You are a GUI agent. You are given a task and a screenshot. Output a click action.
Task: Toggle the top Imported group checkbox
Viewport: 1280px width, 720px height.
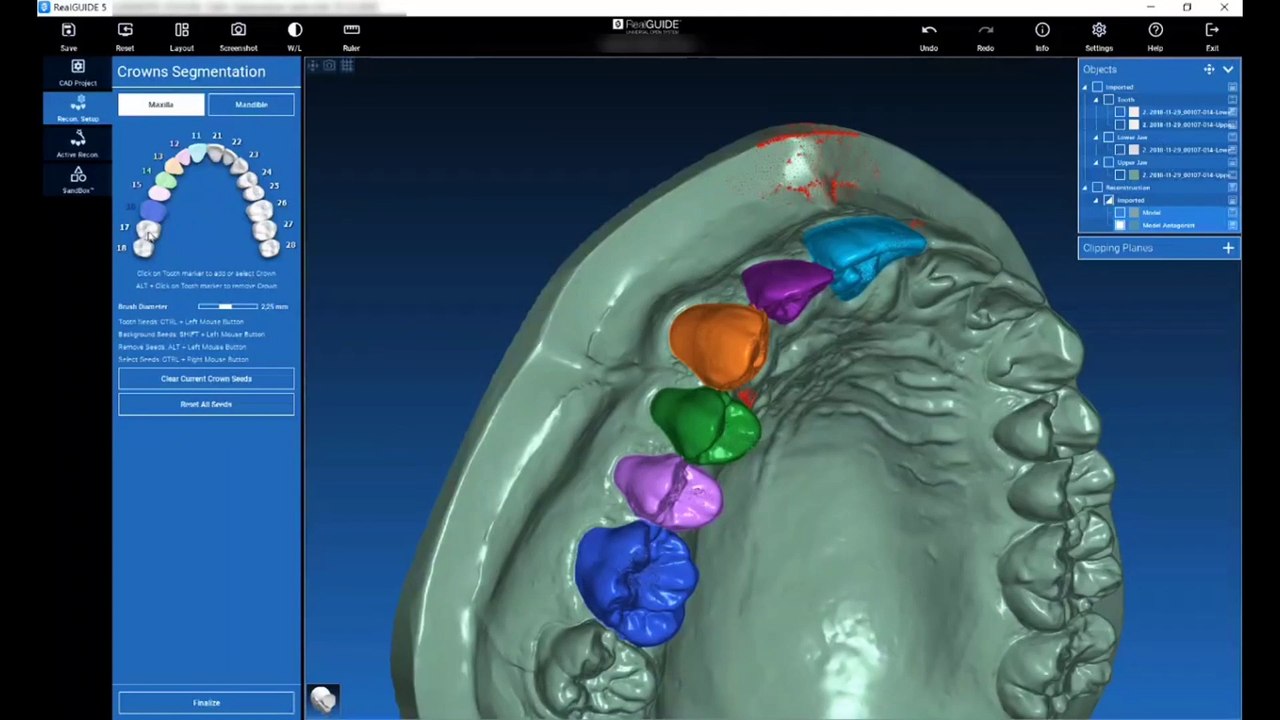(1097, 87)
